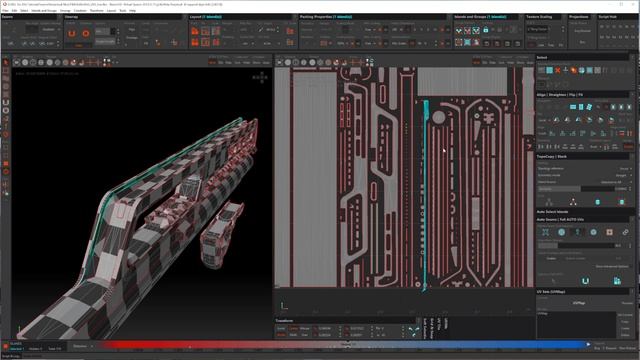
Task: Click the Auto Seams sharp edges slider
Action: (x=576, y=245)
